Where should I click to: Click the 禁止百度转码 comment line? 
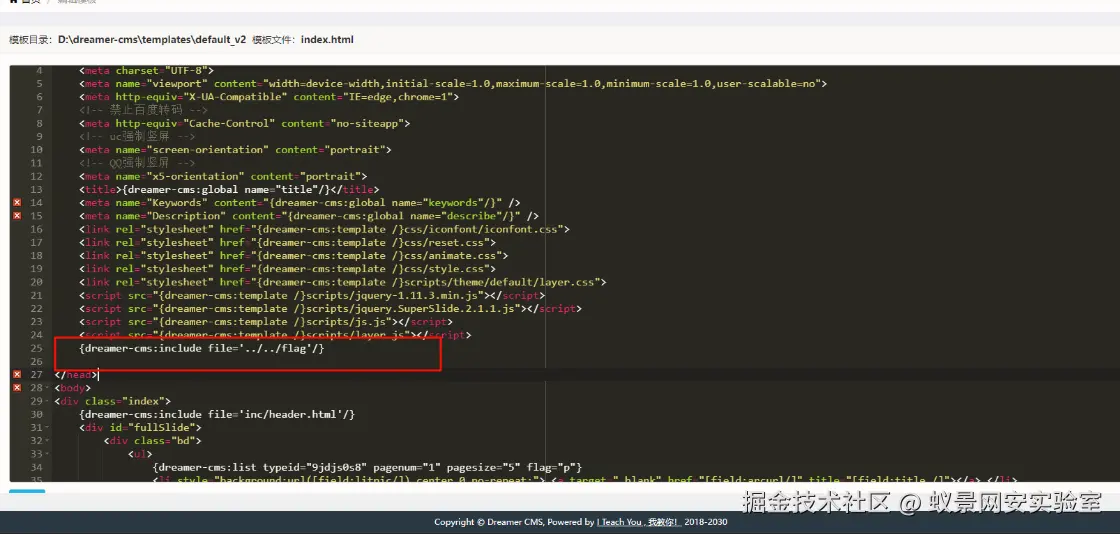144,110
